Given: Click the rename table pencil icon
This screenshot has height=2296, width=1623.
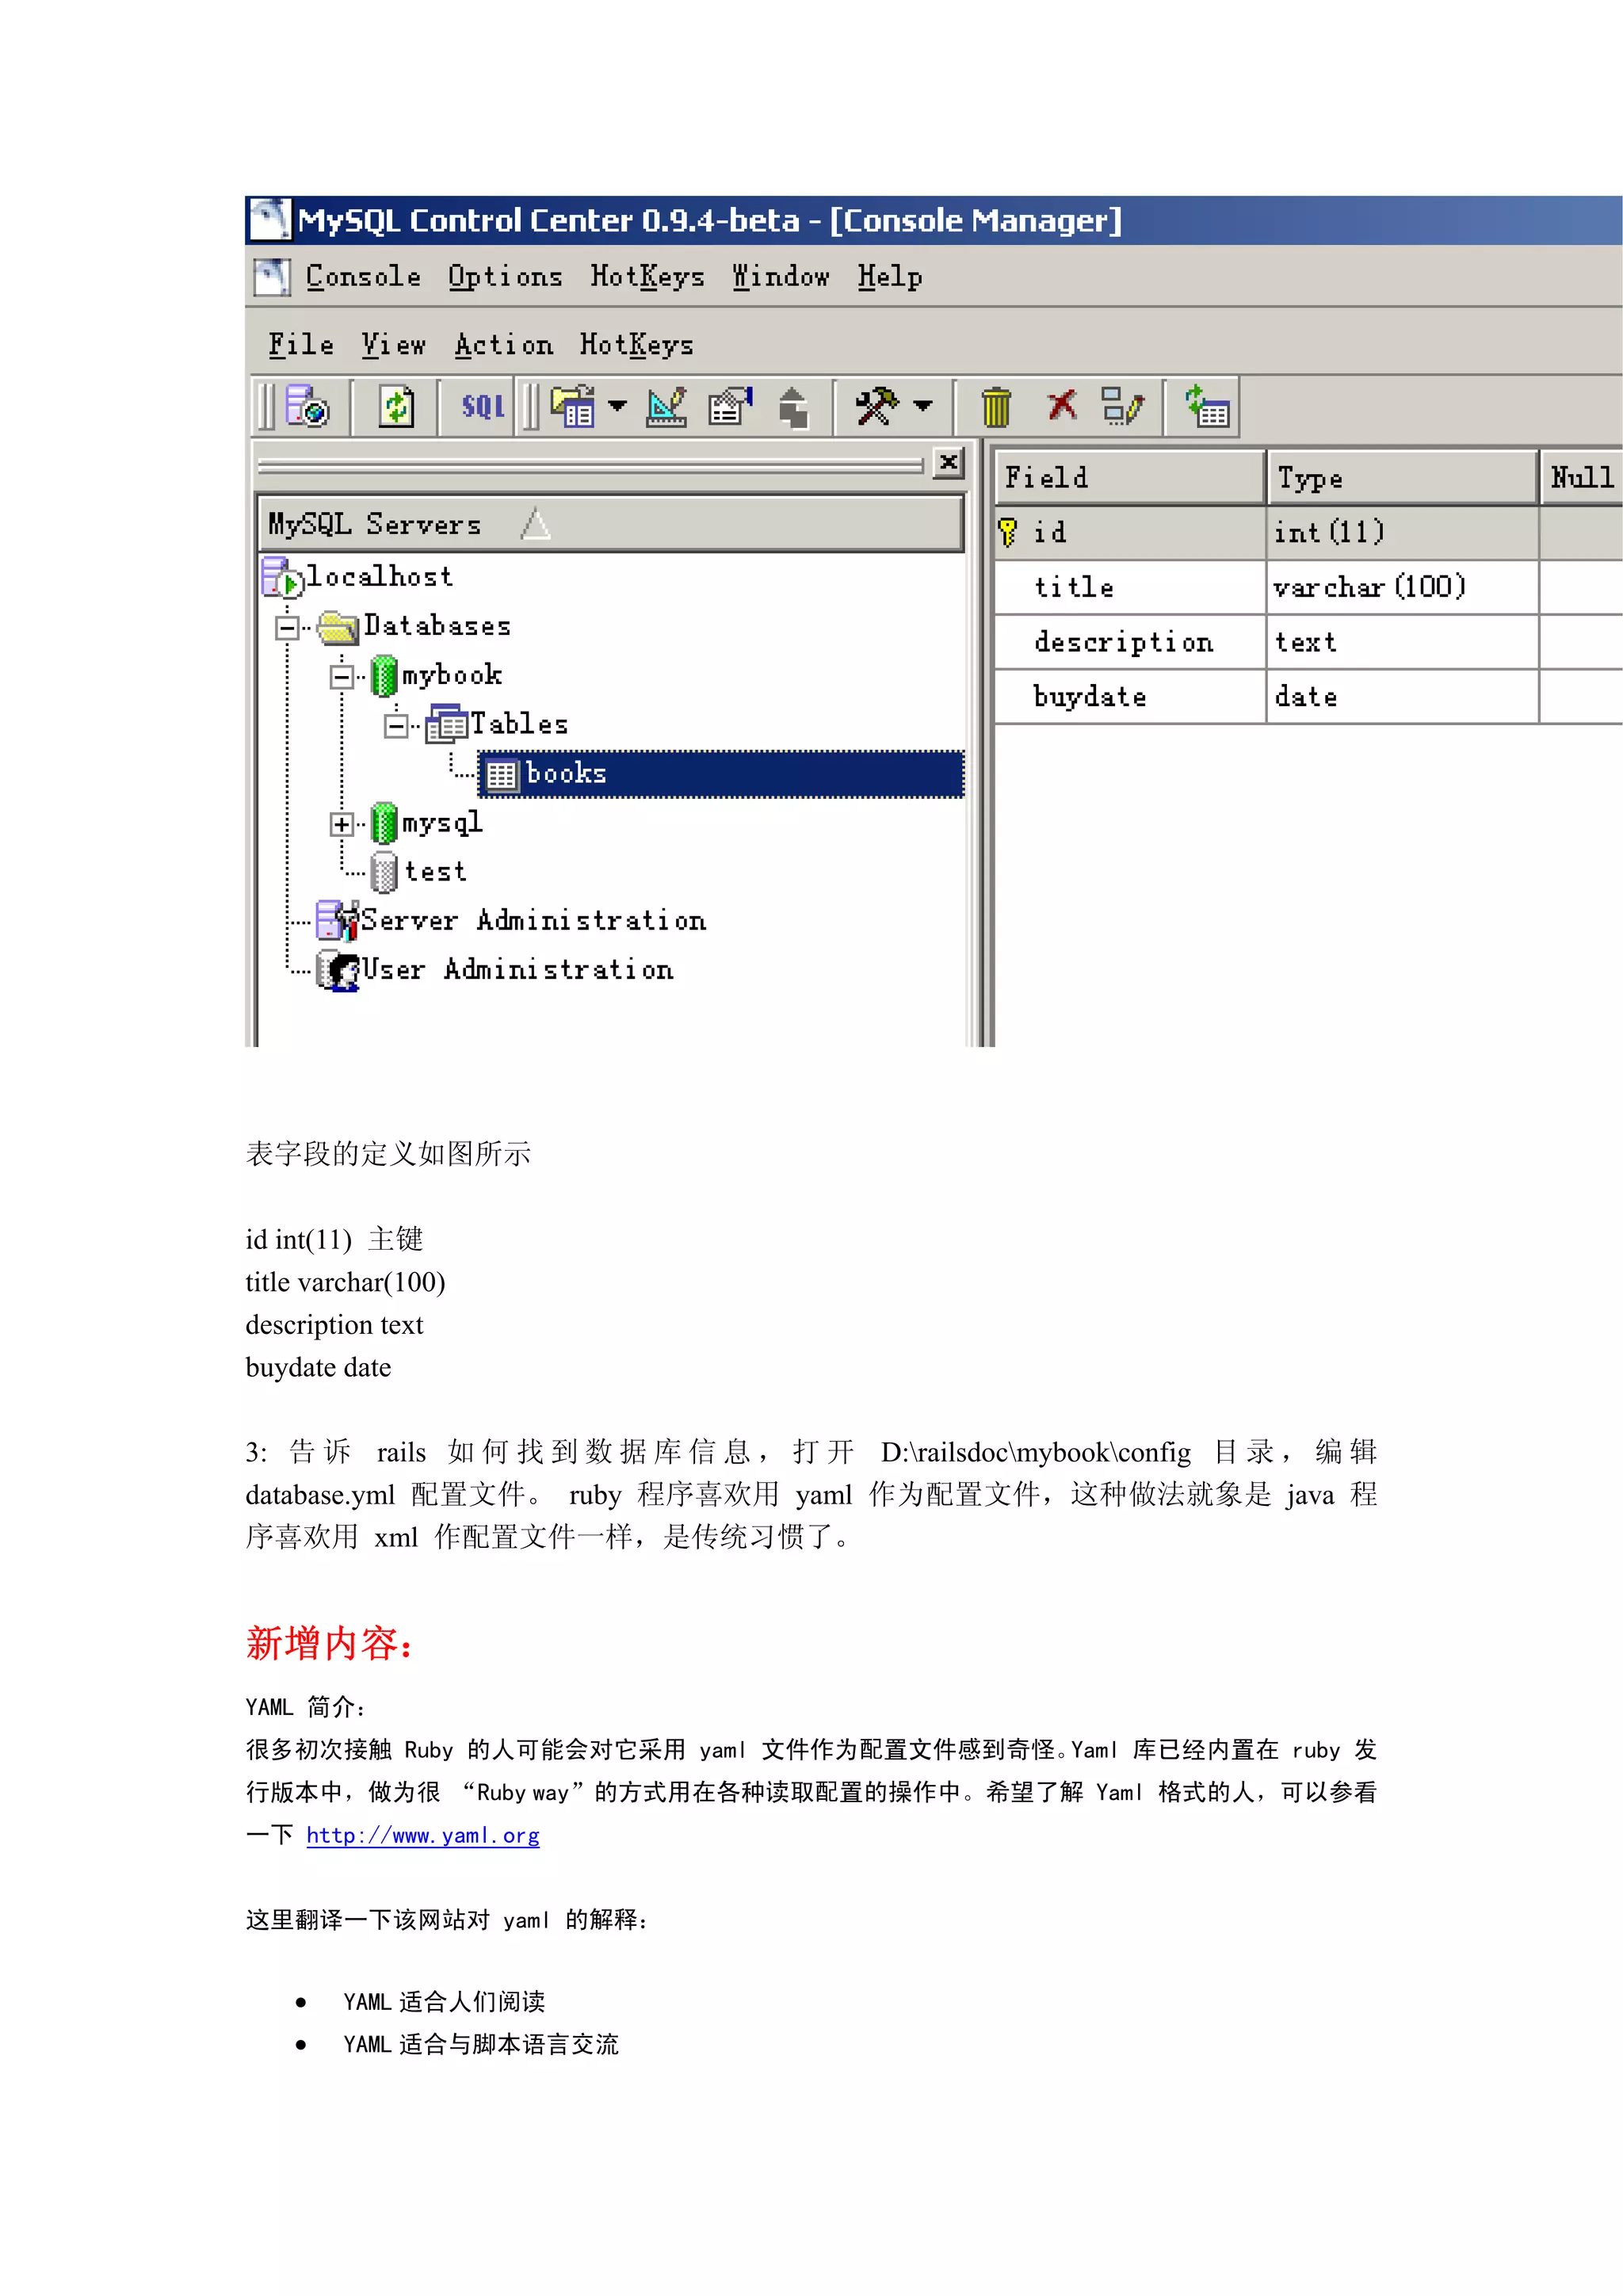Looking at the screenshot, I should coord(1122,407).
